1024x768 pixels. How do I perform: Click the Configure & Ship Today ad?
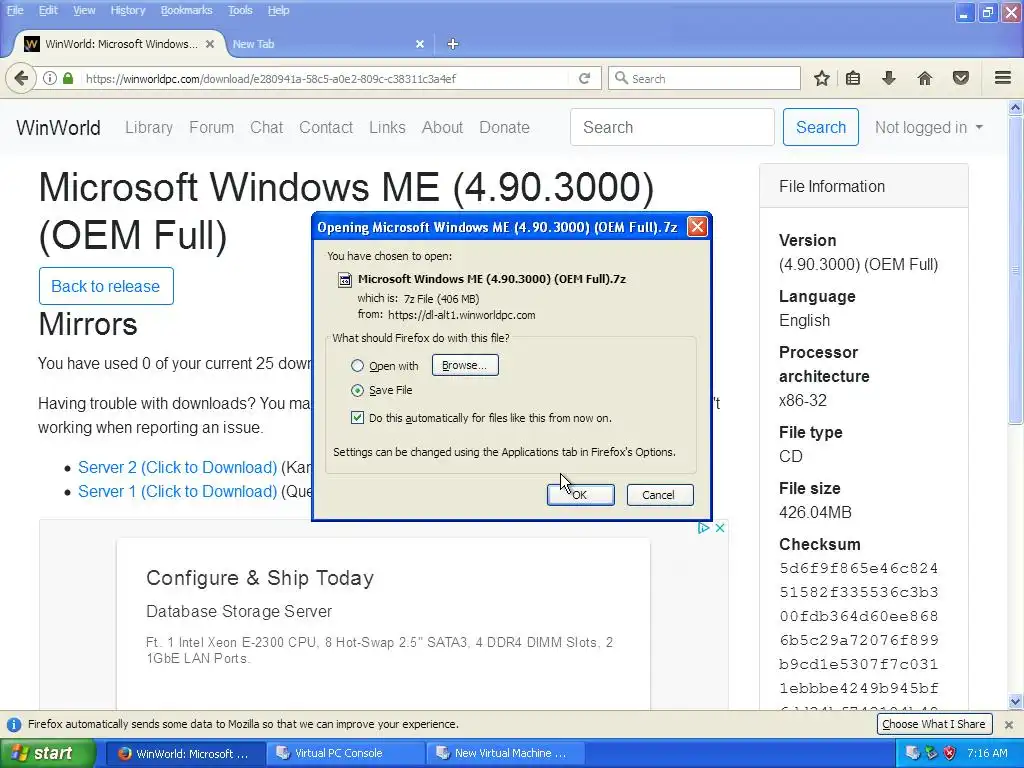(x=383, y=624)
